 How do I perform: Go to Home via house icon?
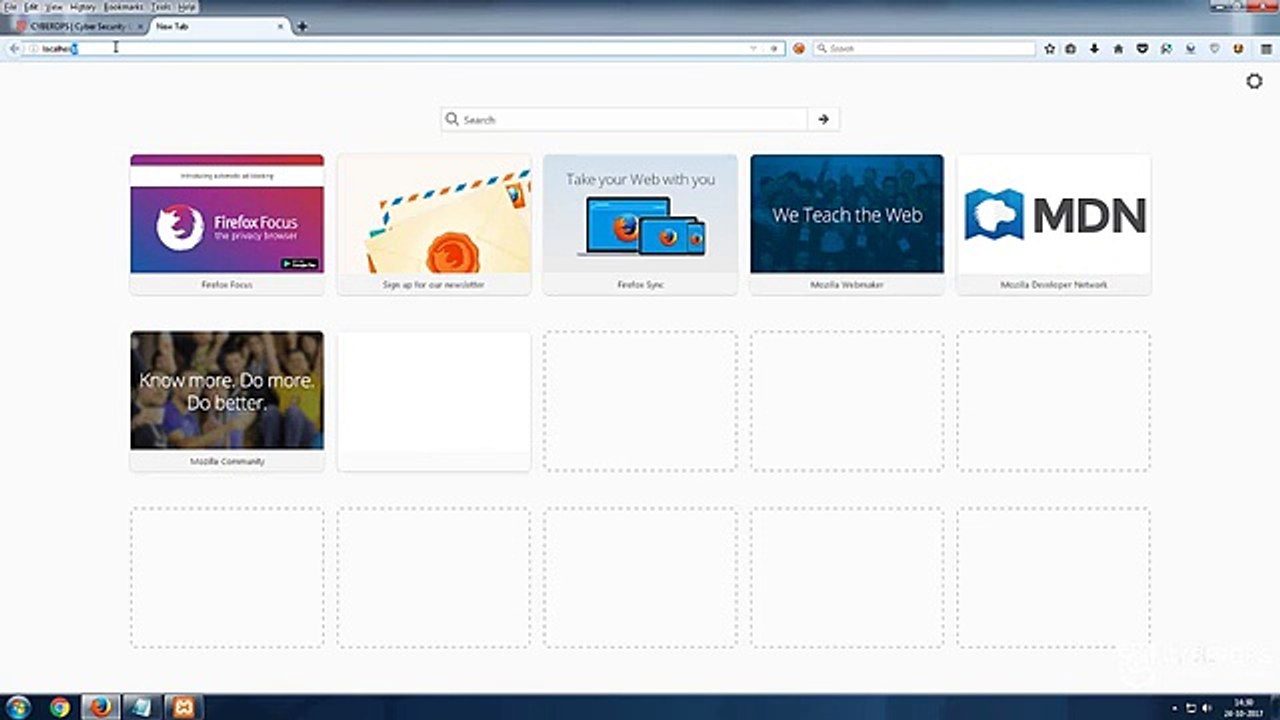(1118, 48)
